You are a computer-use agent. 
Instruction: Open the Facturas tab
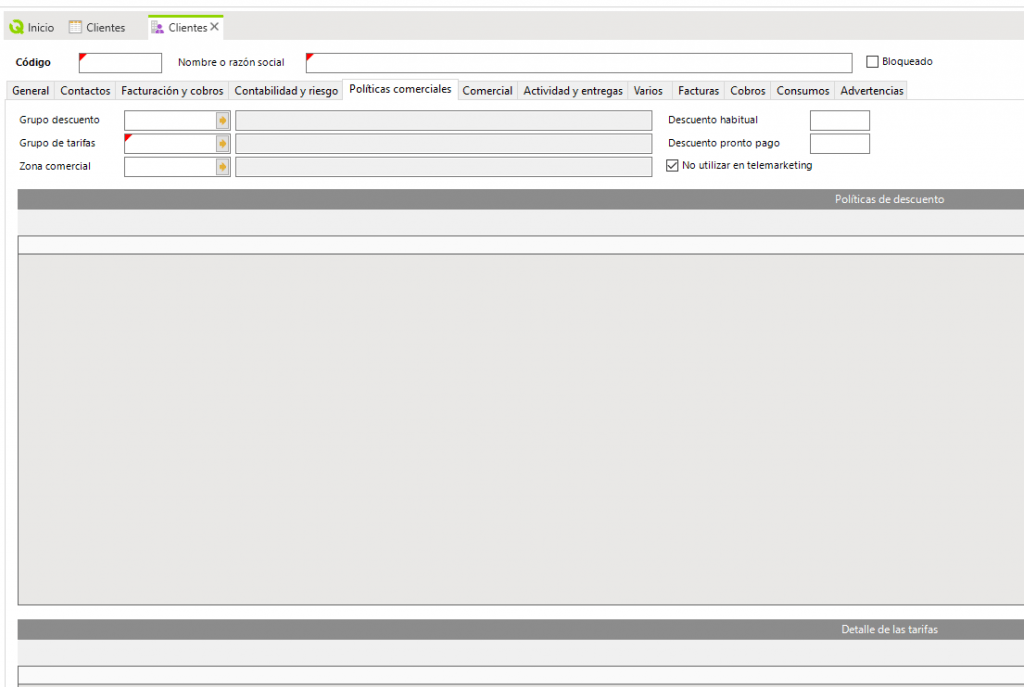pyautogui.click(x=698, y=91)
